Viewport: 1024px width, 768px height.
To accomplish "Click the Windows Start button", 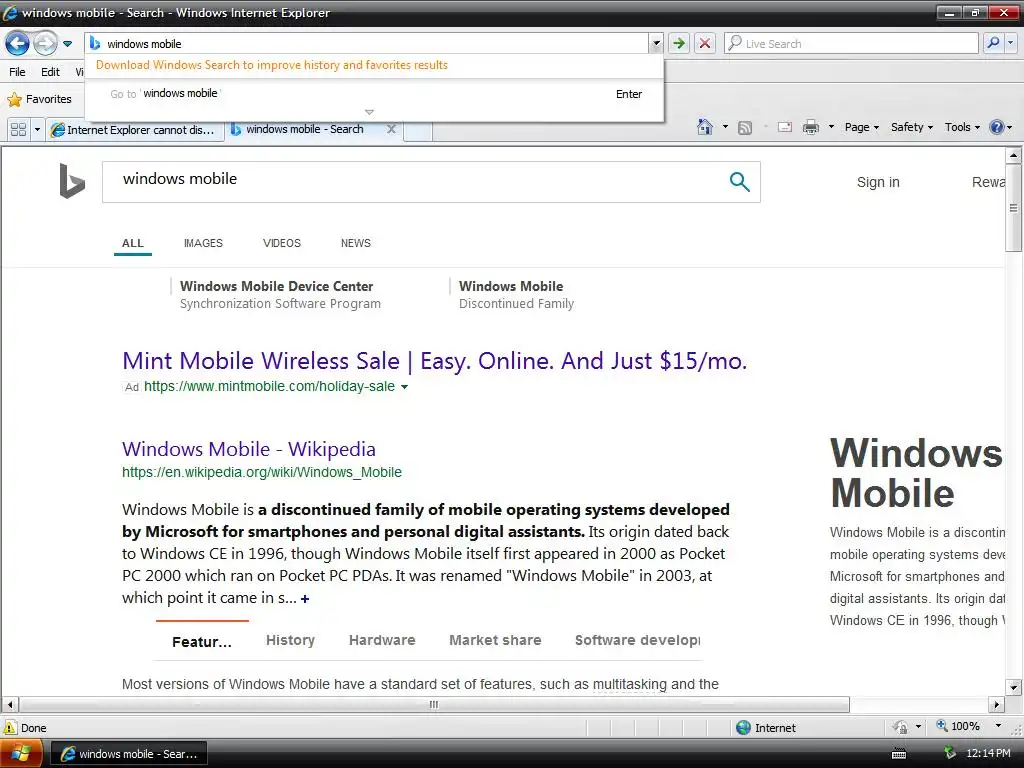I will (x=21, y=754).
